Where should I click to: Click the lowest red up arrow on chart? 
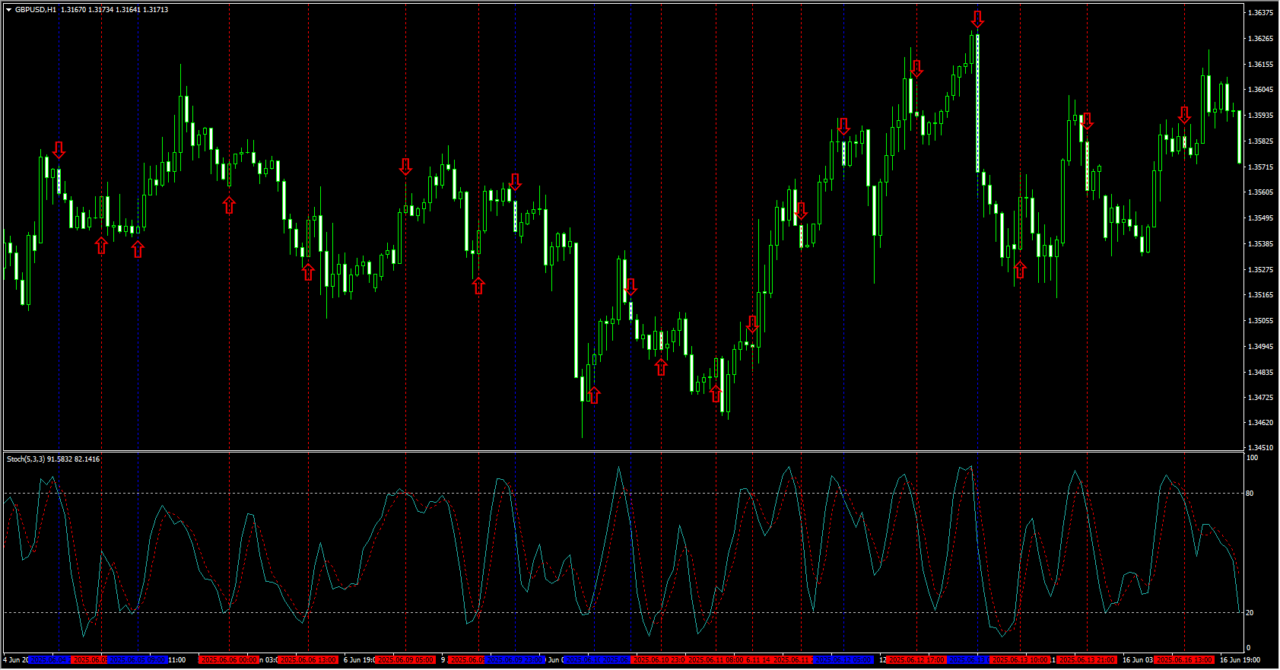[593, 395]
